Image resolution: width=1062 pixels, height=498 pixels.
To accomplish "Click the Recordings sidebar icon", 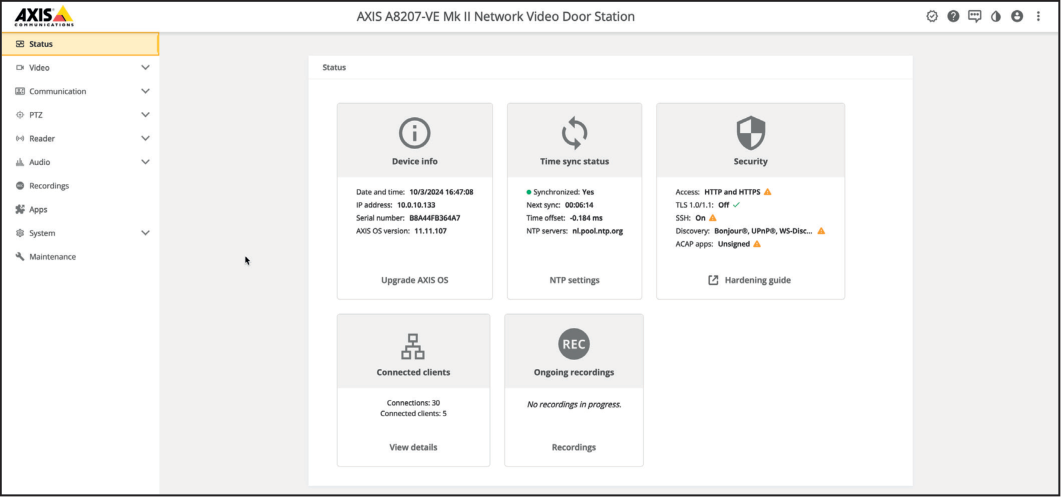I will pos(20,186).
